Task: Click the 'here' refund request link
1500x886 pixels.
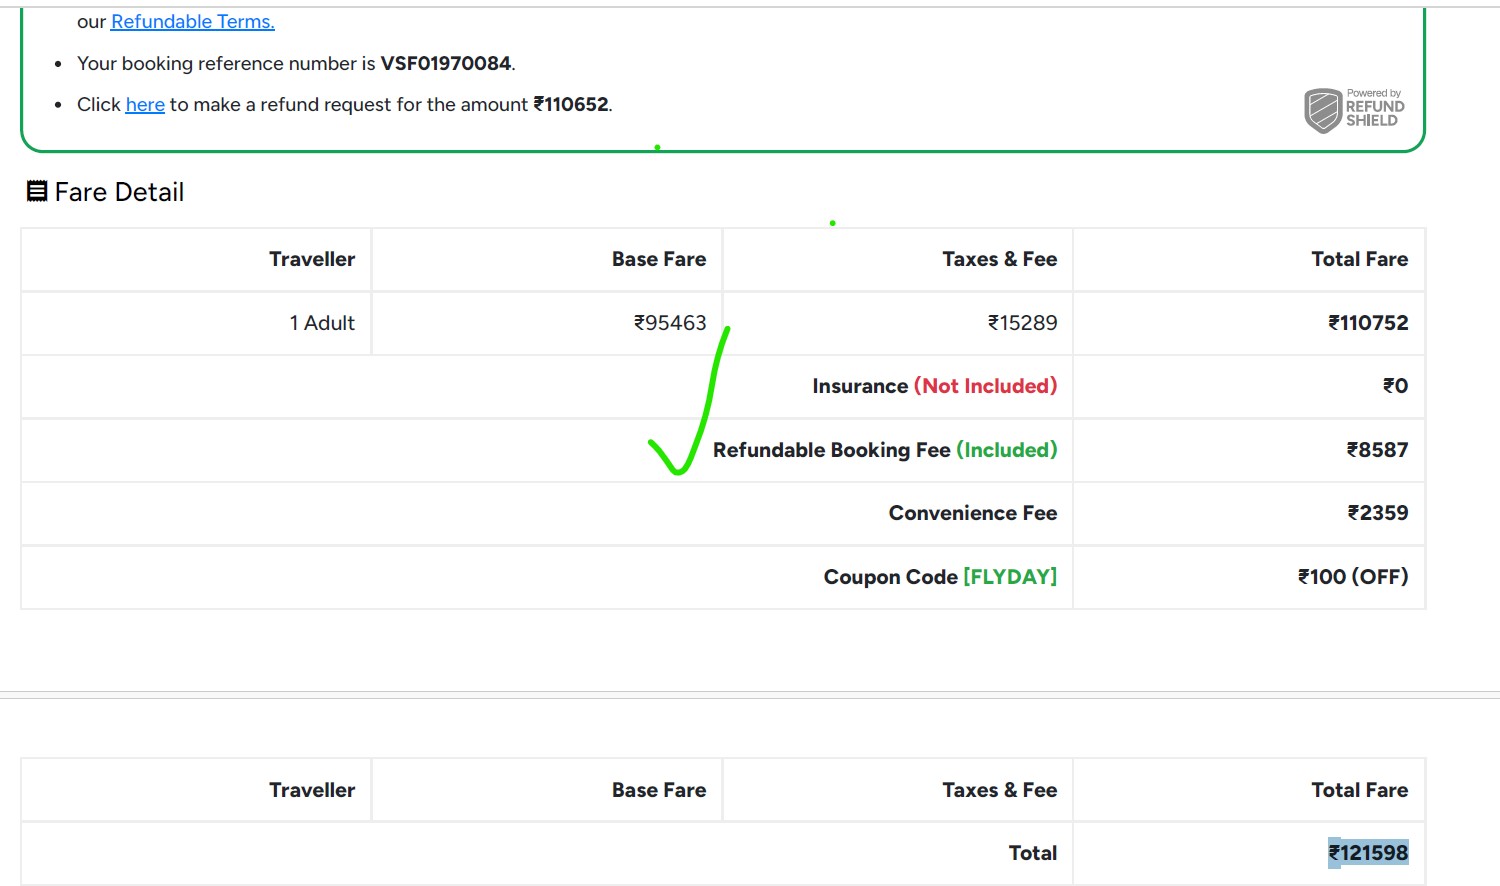Action: coord(145,105)
